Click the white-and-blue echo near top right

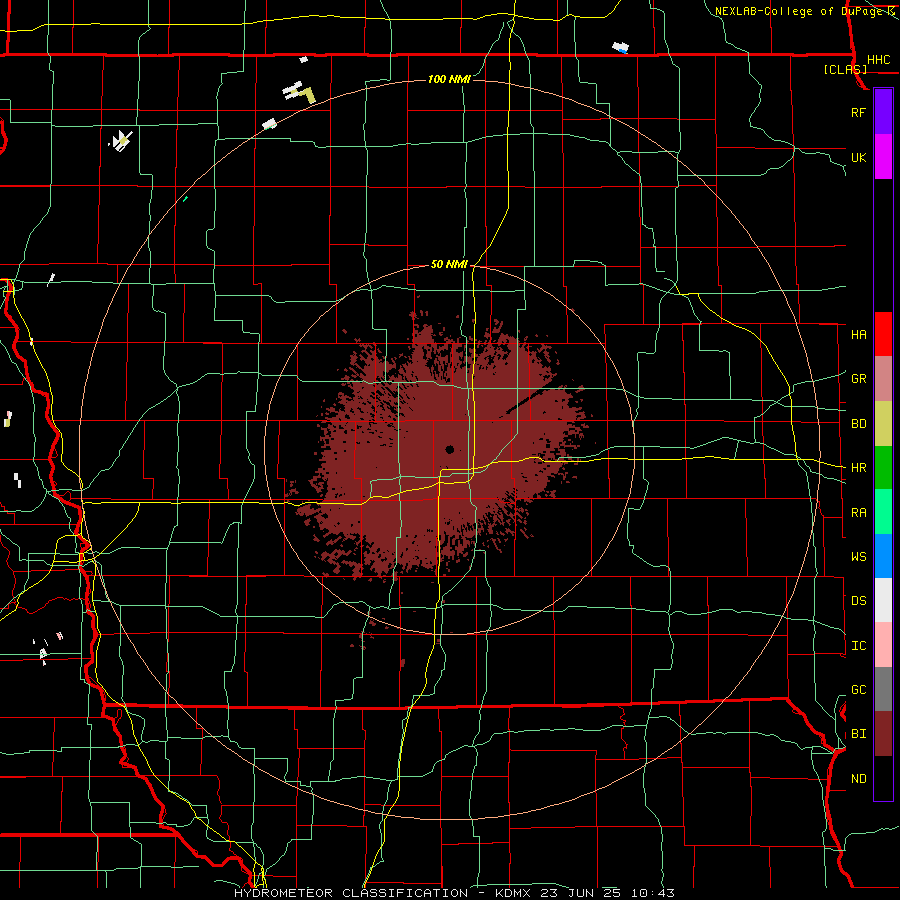(x=620, y=47)
